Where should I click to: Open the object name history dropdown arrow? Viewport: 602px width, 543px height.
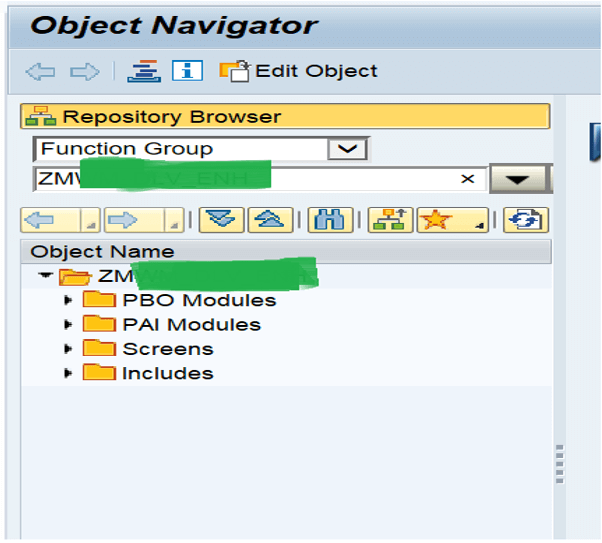(518, 179)
